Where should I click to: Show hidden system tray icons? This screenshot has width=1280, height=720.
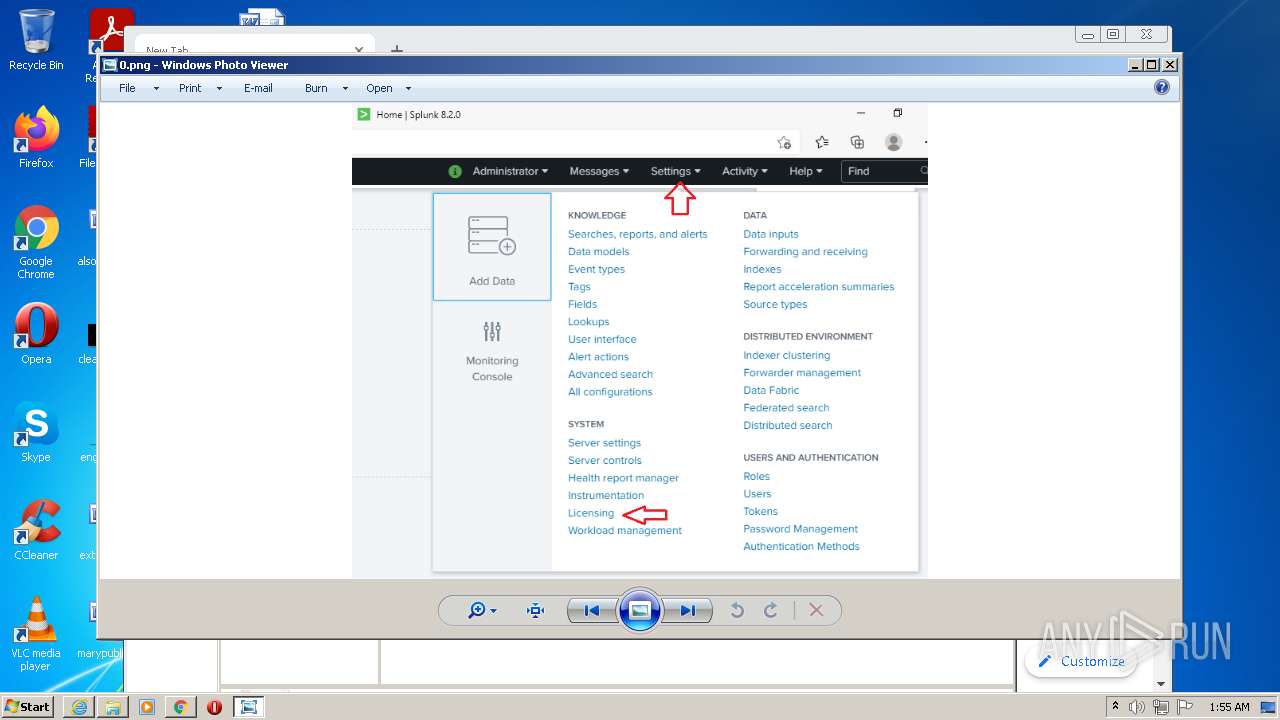pos(1116,707)
